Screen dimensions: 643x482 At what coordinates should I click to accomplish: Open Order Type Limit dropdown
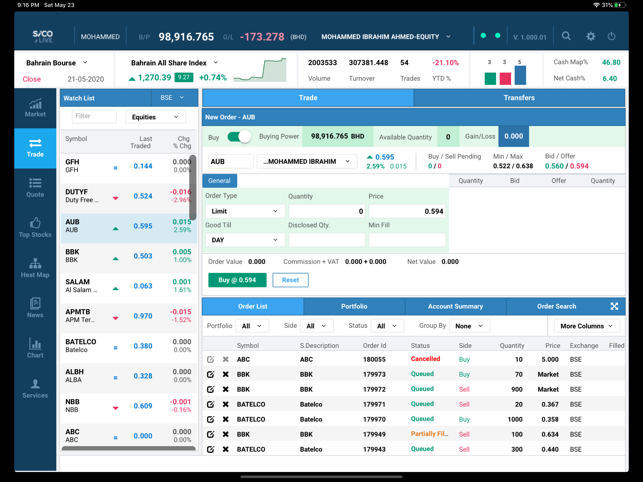pyautogui.click(x=245, y=211)
